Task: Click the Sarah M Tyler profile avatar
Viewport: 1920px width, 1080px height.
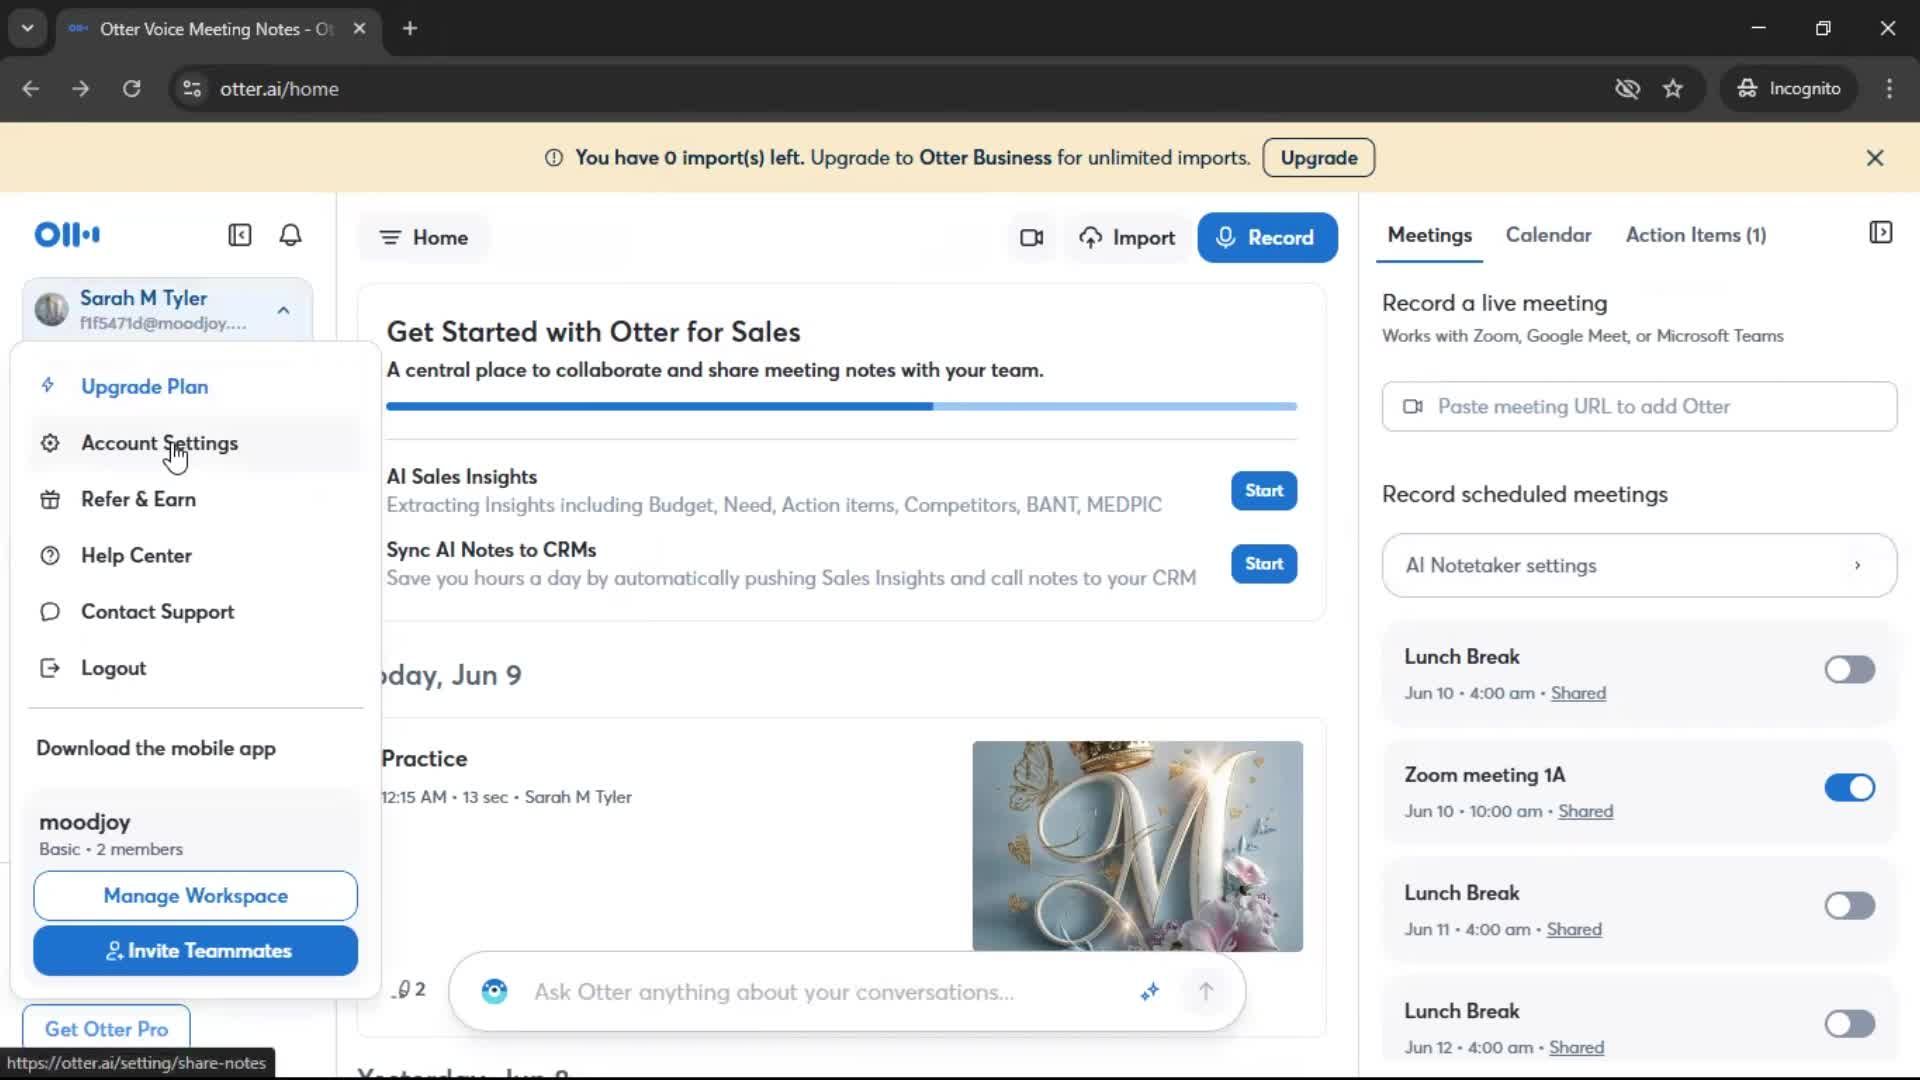Action: 51,310
